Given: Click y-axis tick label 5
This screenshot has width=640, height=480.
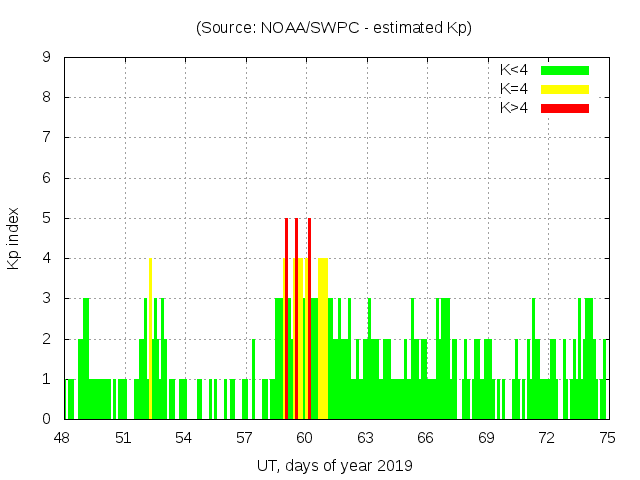Looking at the screenshot, I should (x=47, y=218).
